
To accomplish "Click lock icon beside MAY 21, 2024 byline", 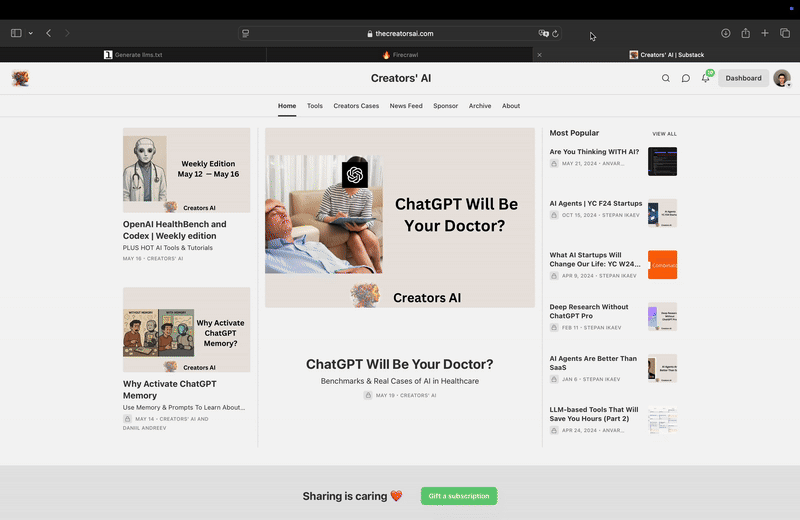I will [554, 163].
